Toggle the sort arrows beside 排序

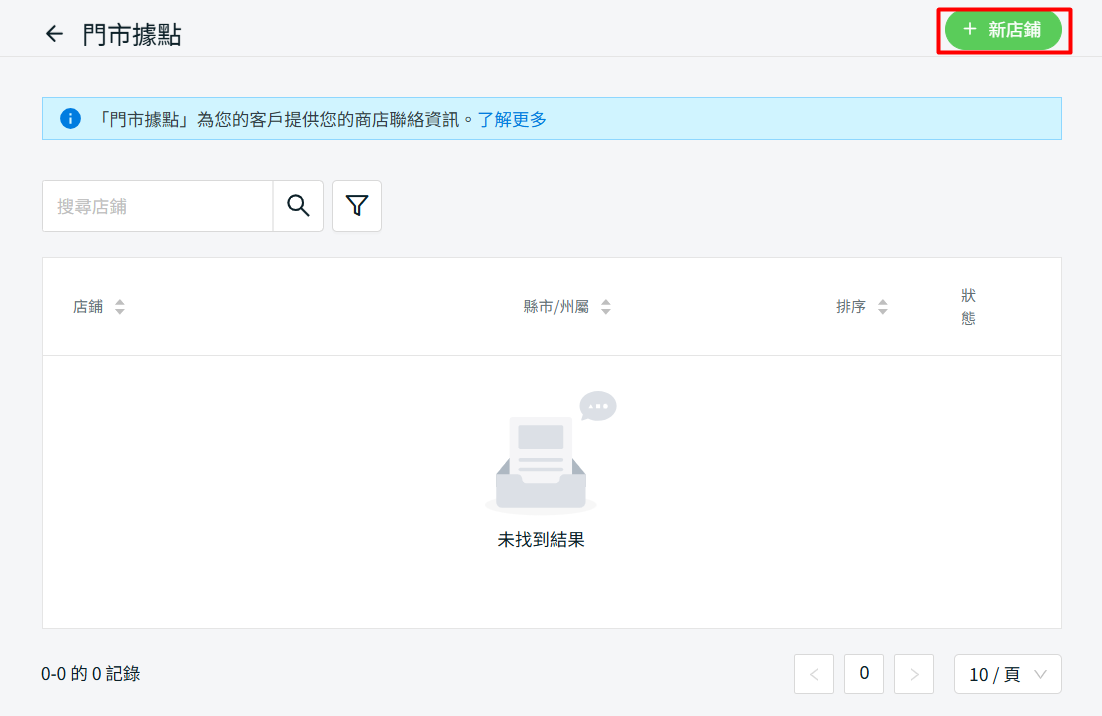[882, 307]
